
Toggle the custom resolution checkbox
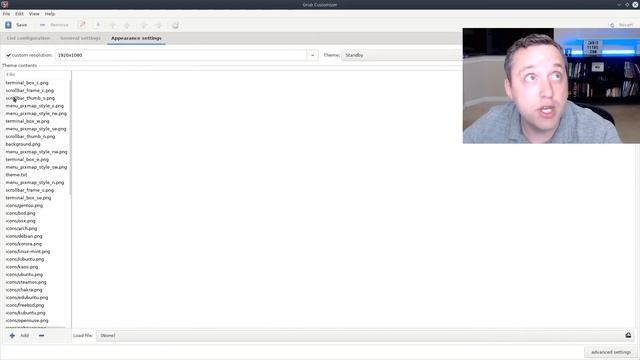coord(8,55)
